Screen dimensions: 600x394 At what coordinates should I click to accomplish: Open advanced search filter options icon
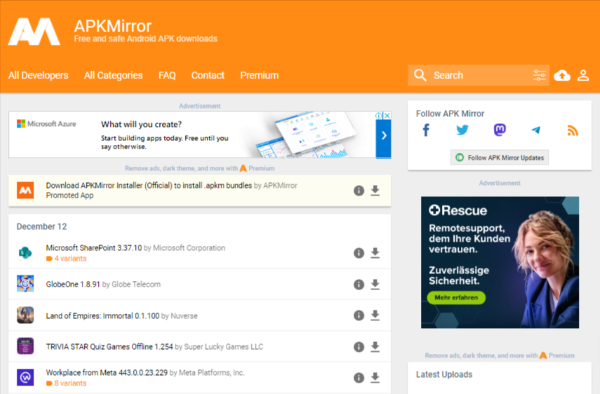tap(539, 75)
